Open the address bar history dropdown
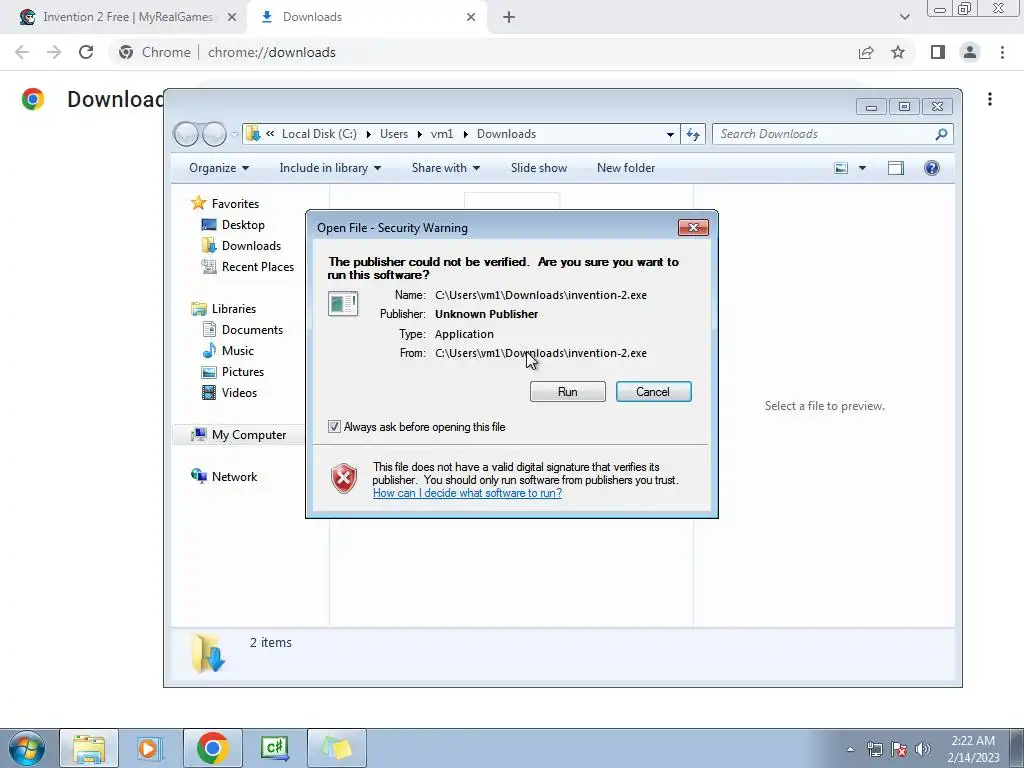 (x=670, y=135)
